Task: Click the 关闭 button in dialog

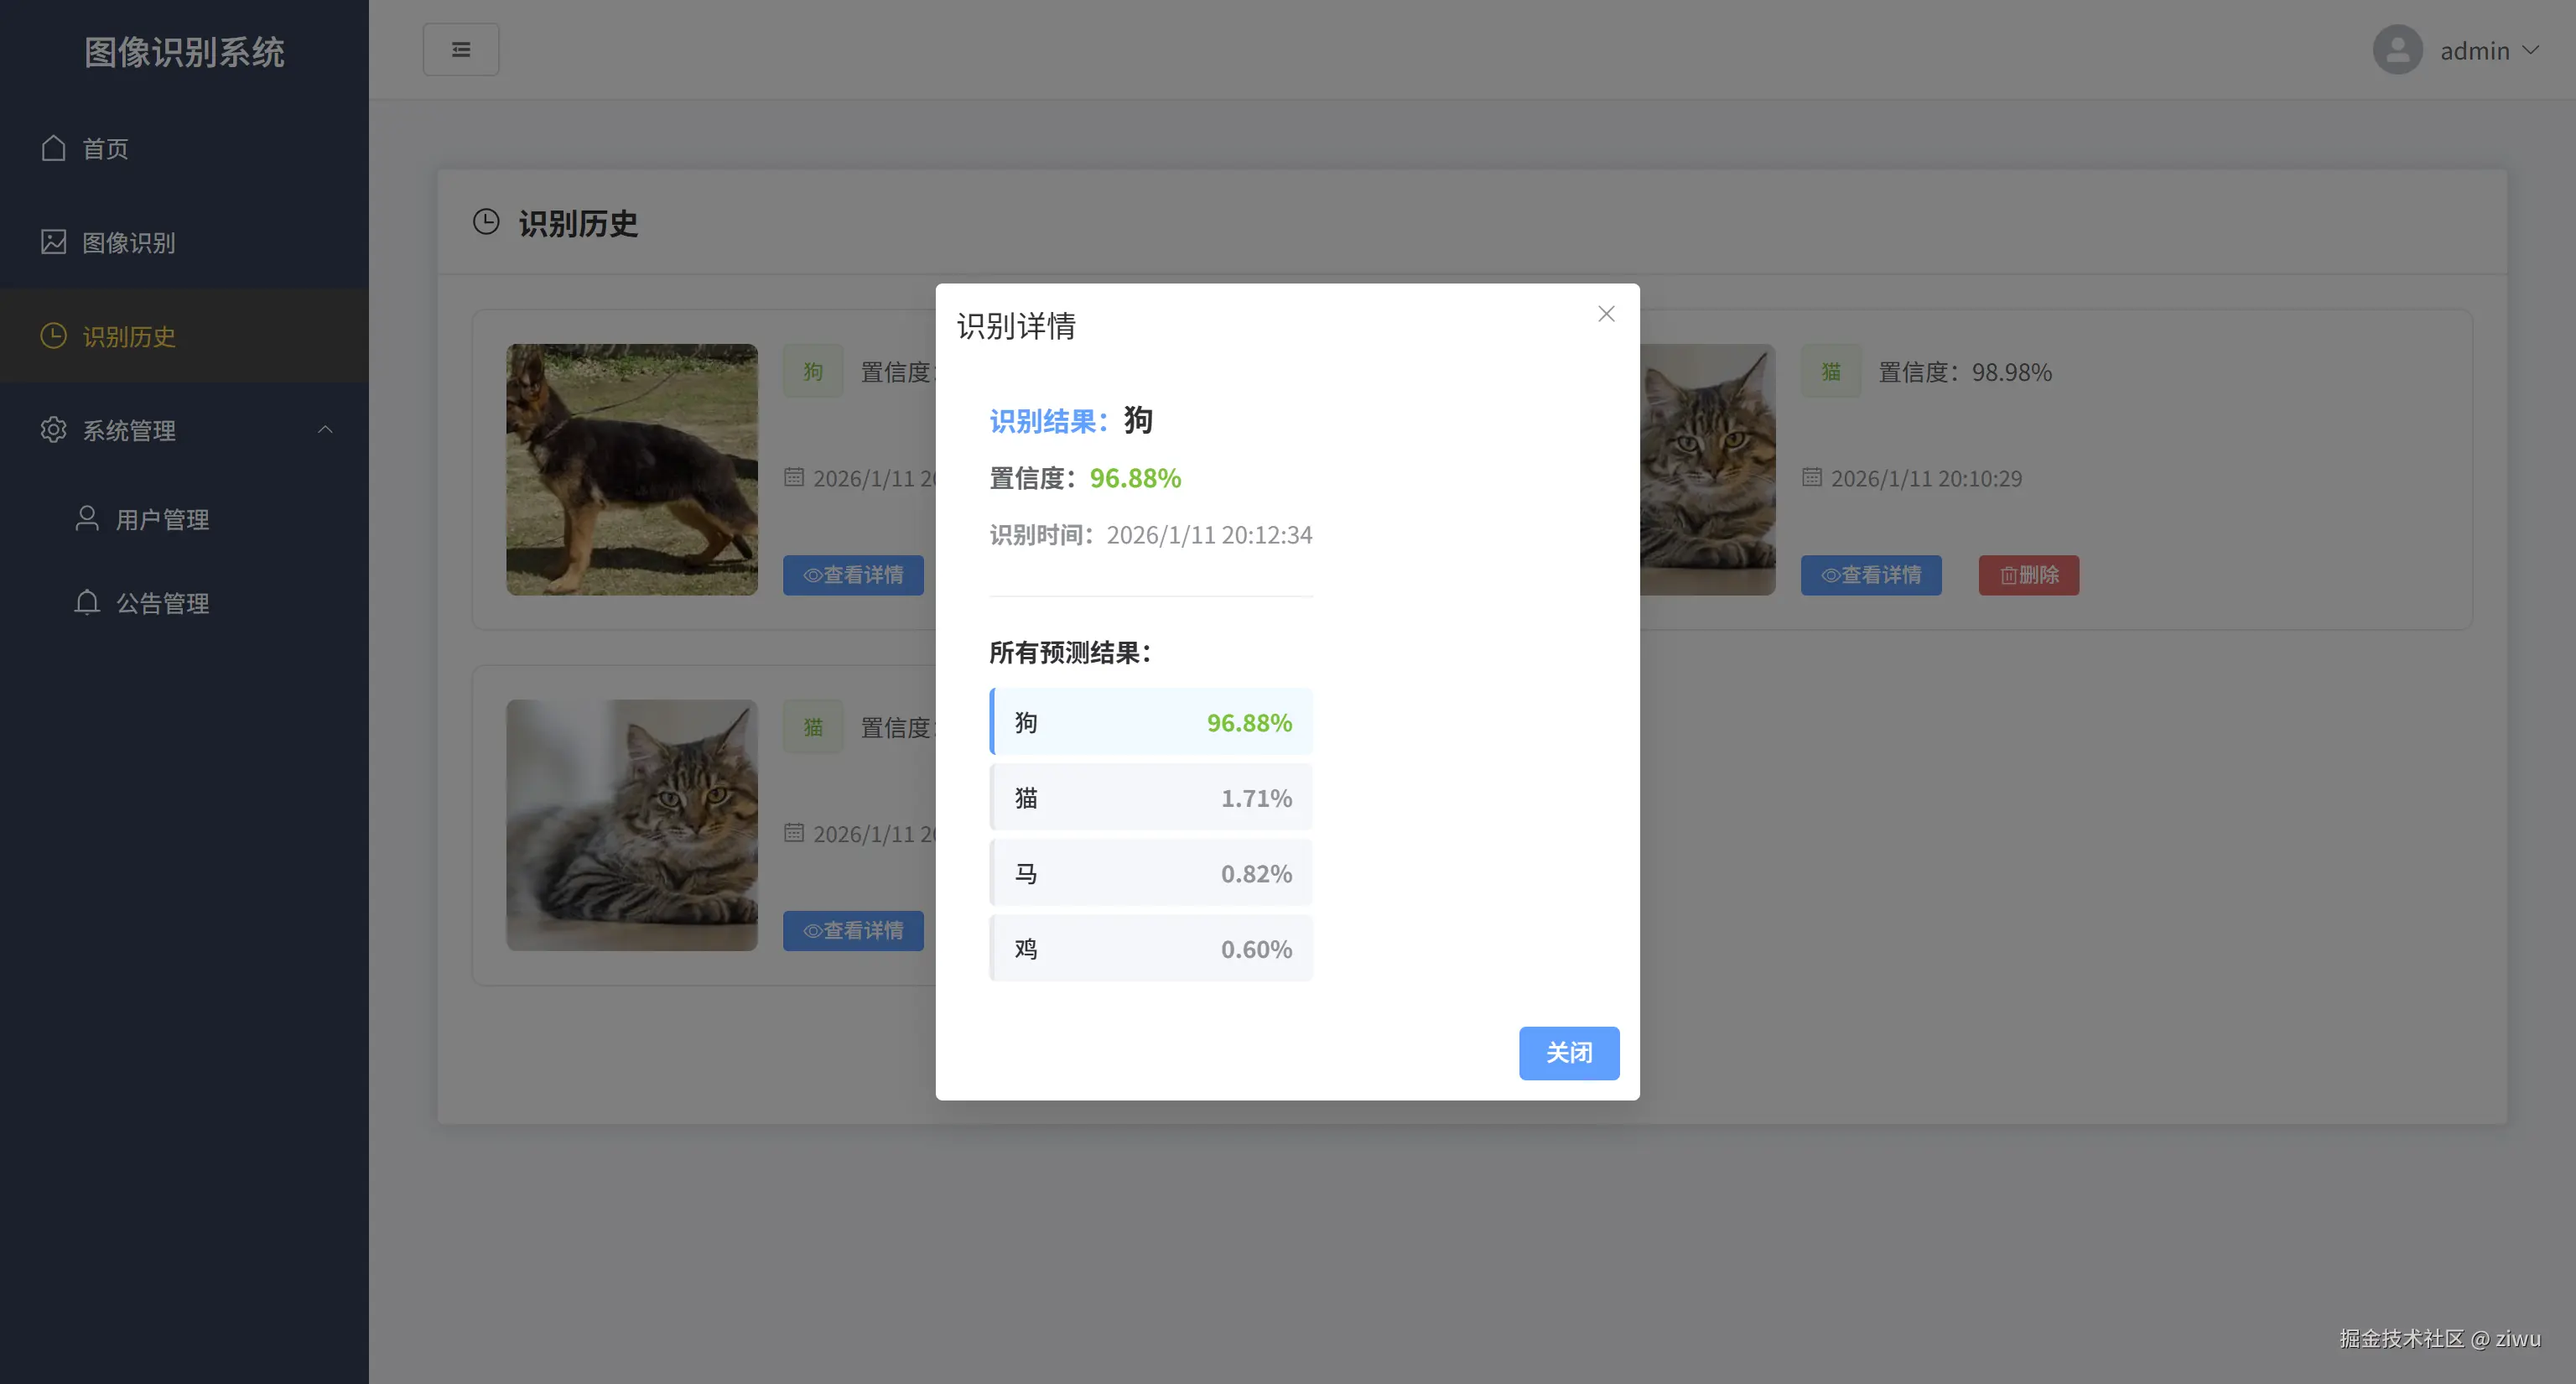Action: coord(1569,1053)
